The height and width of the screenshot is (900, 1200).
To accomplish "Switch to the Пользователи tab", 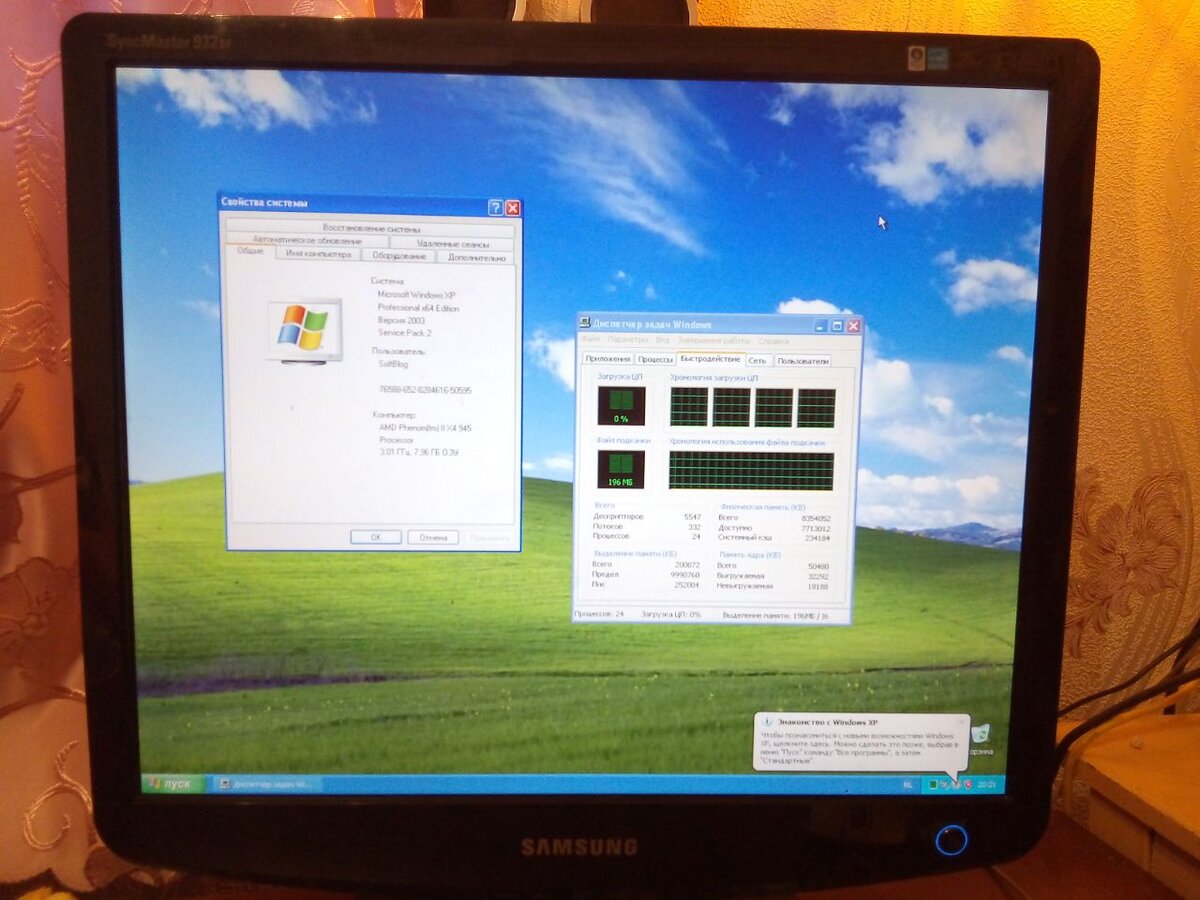I will pos(803,360).
